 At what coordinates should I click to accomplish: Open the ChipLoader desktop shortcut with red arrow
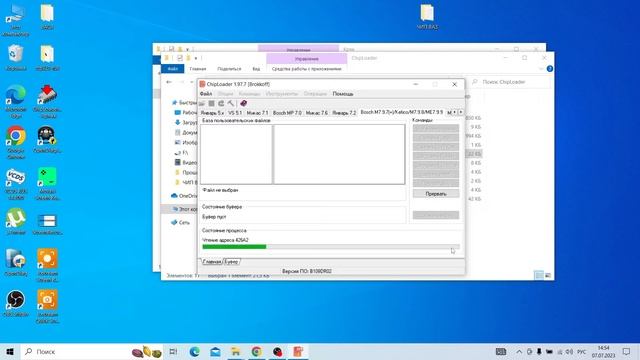point(47,101)
